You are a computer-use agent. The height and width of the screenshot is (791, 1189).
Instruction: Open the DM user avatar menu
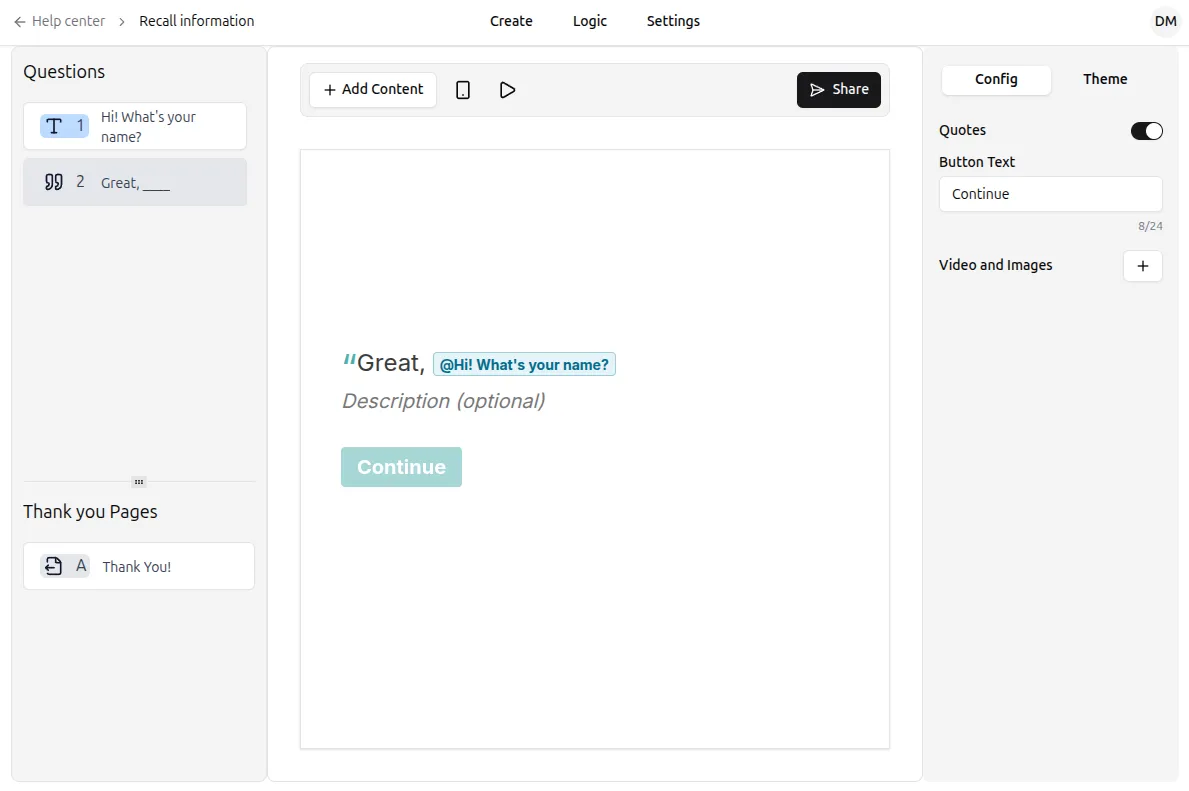[x=1165, y=21]
